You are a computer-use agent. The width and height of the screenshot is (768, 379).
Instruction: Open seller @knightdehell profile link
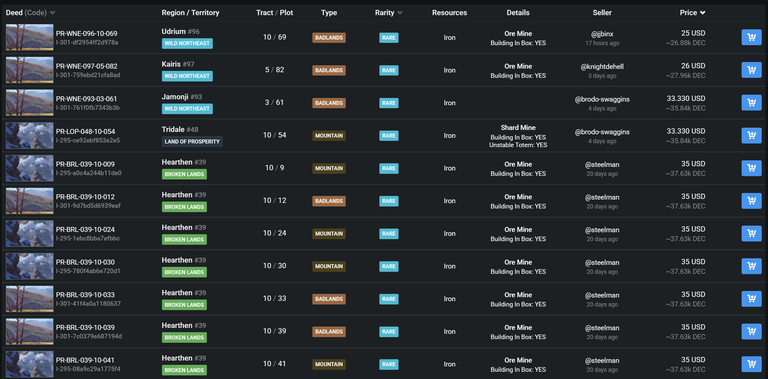point(602,67)
